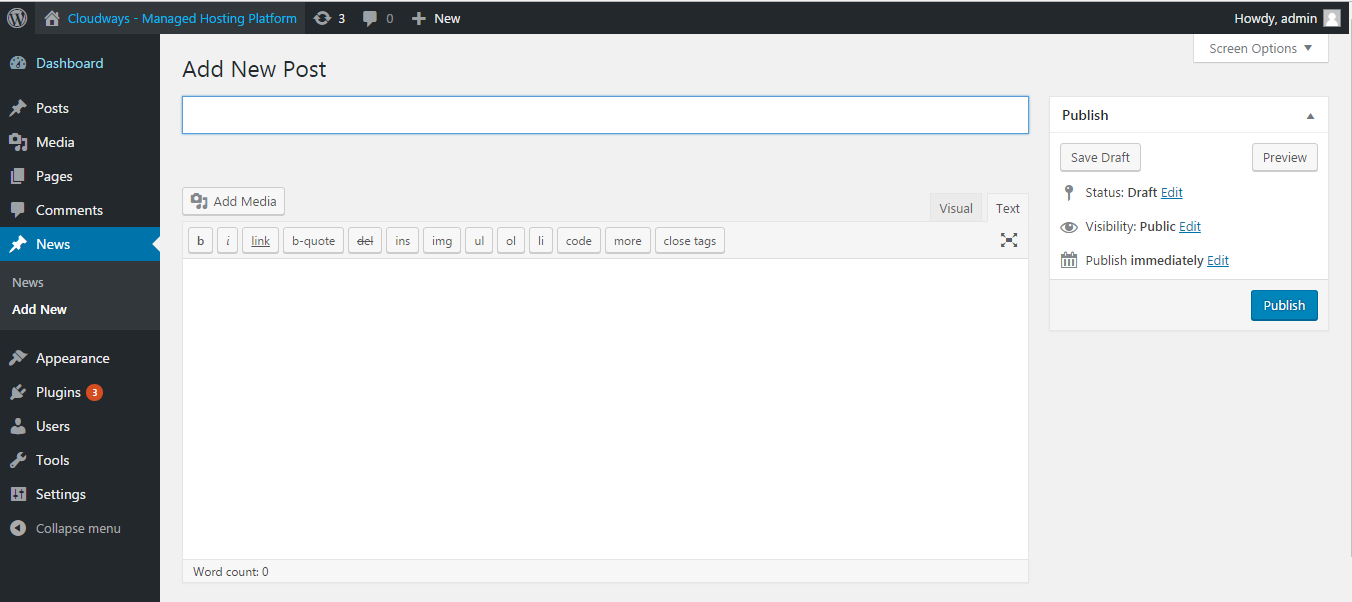Open the WordPress logo menu
Screen dimensions: 1352x602
point(16,17)
